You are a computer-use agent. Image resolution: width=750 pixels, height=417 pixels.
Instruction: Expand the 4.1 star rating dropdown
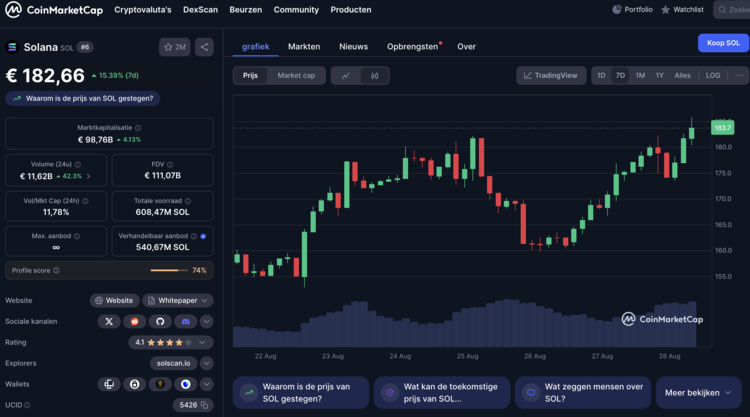pyautogui.click(x=206, y=342)
